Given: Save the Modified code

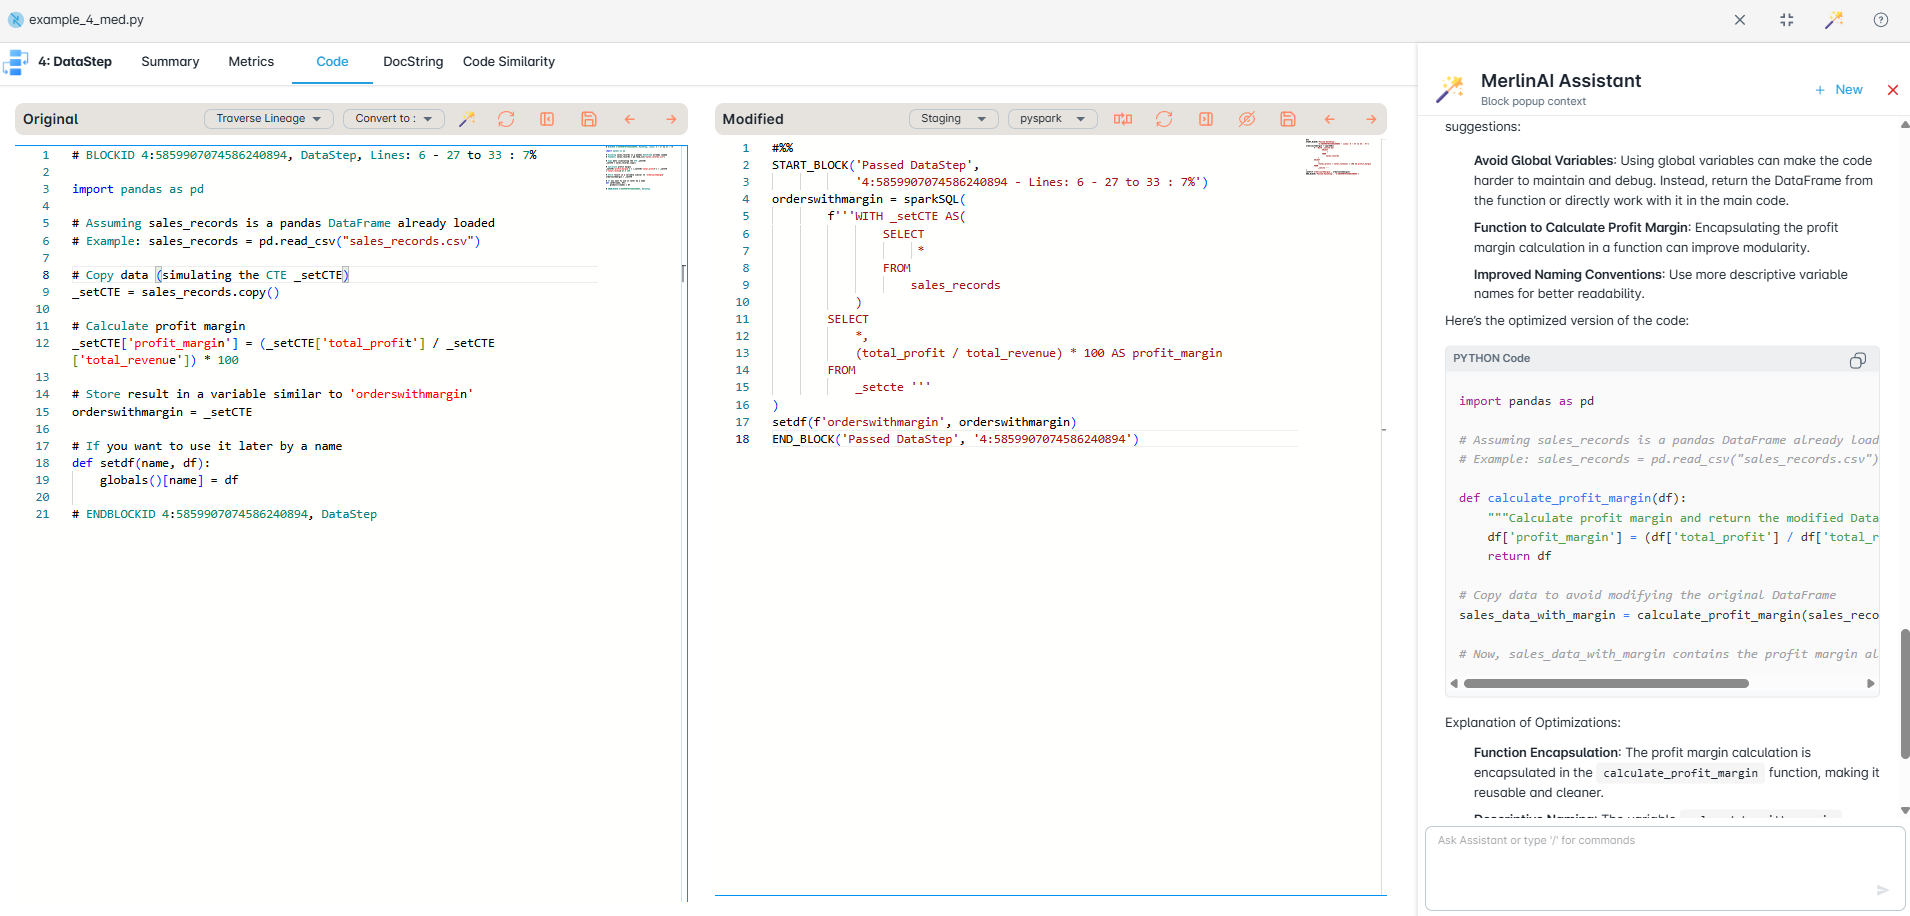Looking at the screenshot, I should click(x=1288, y=119).
